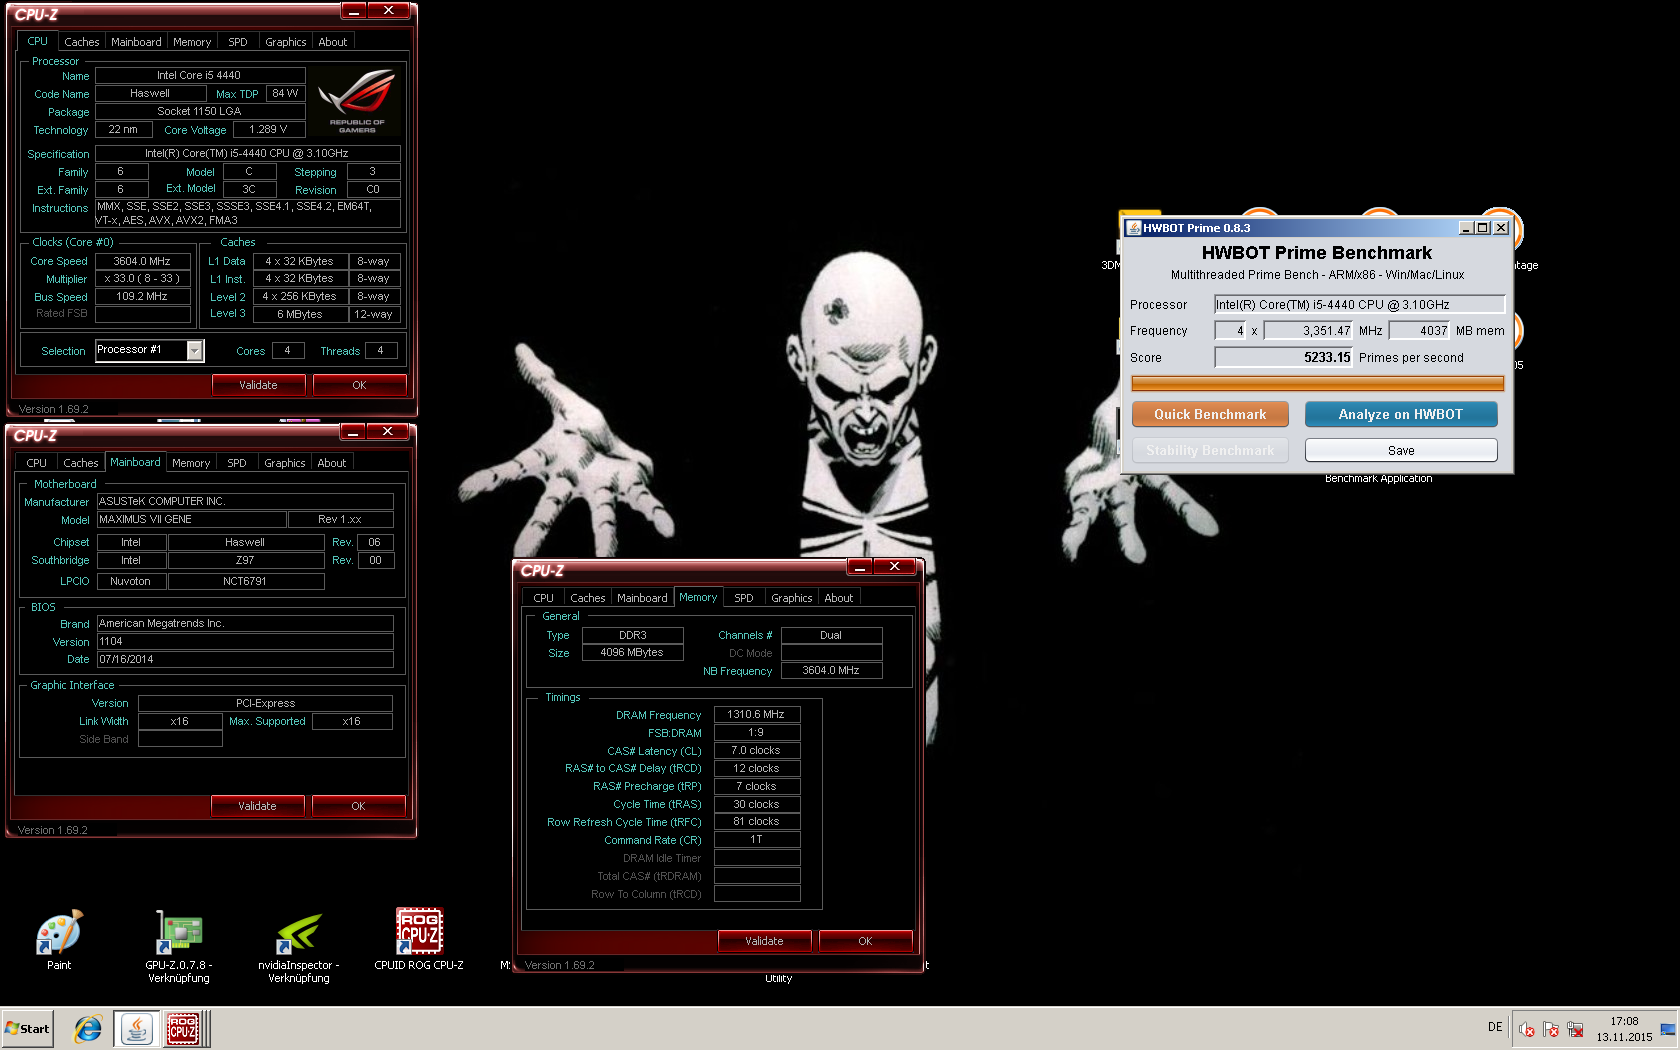Click the Action Center flag tray icon
Screen dimensions: 1680x1050
pos(1551,1029)
